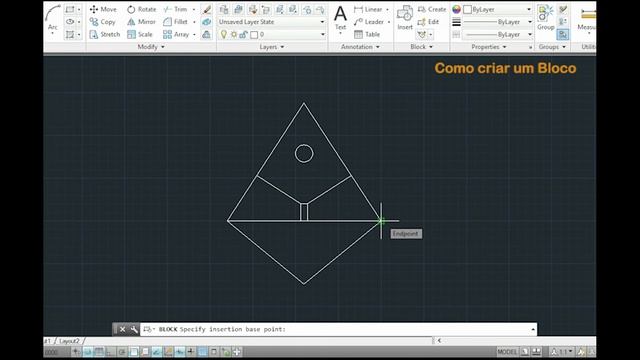The height and width of the screenshot is (360, 640).
Task: Toggle Polar Tracking in status bar
Action: (122, 351)
